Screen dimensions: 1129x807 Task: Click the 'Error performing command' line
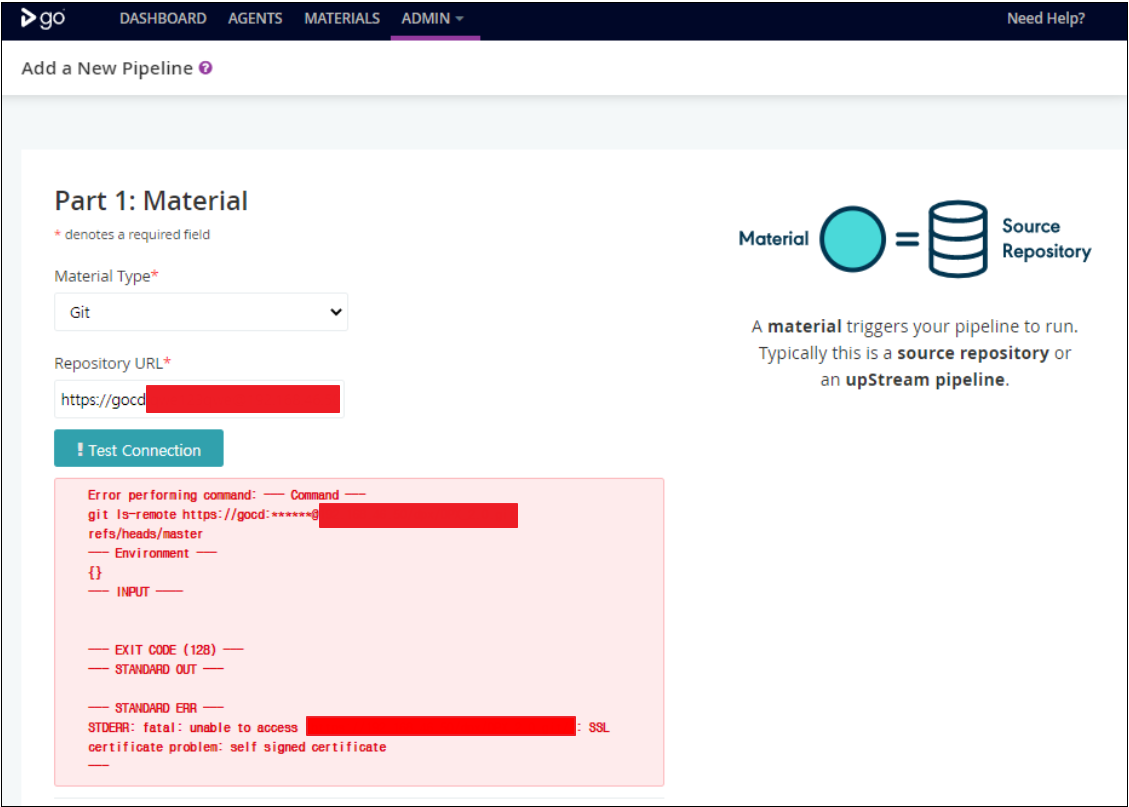tap(227, 495)
